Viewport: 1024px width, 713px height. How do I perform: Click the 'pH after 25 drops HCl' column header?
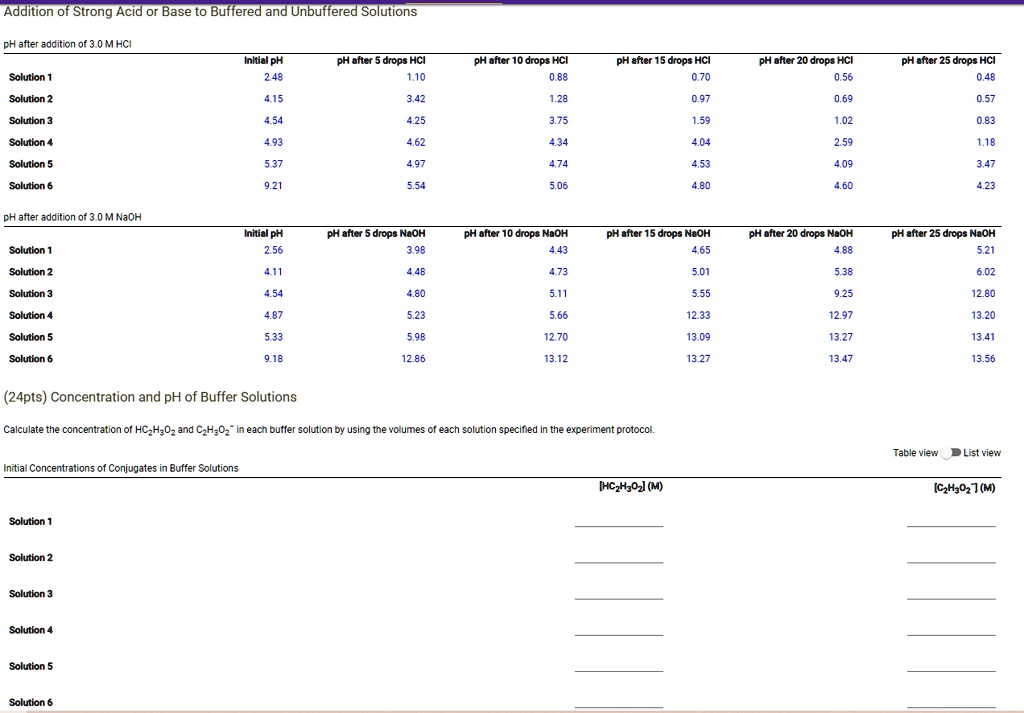948,60
